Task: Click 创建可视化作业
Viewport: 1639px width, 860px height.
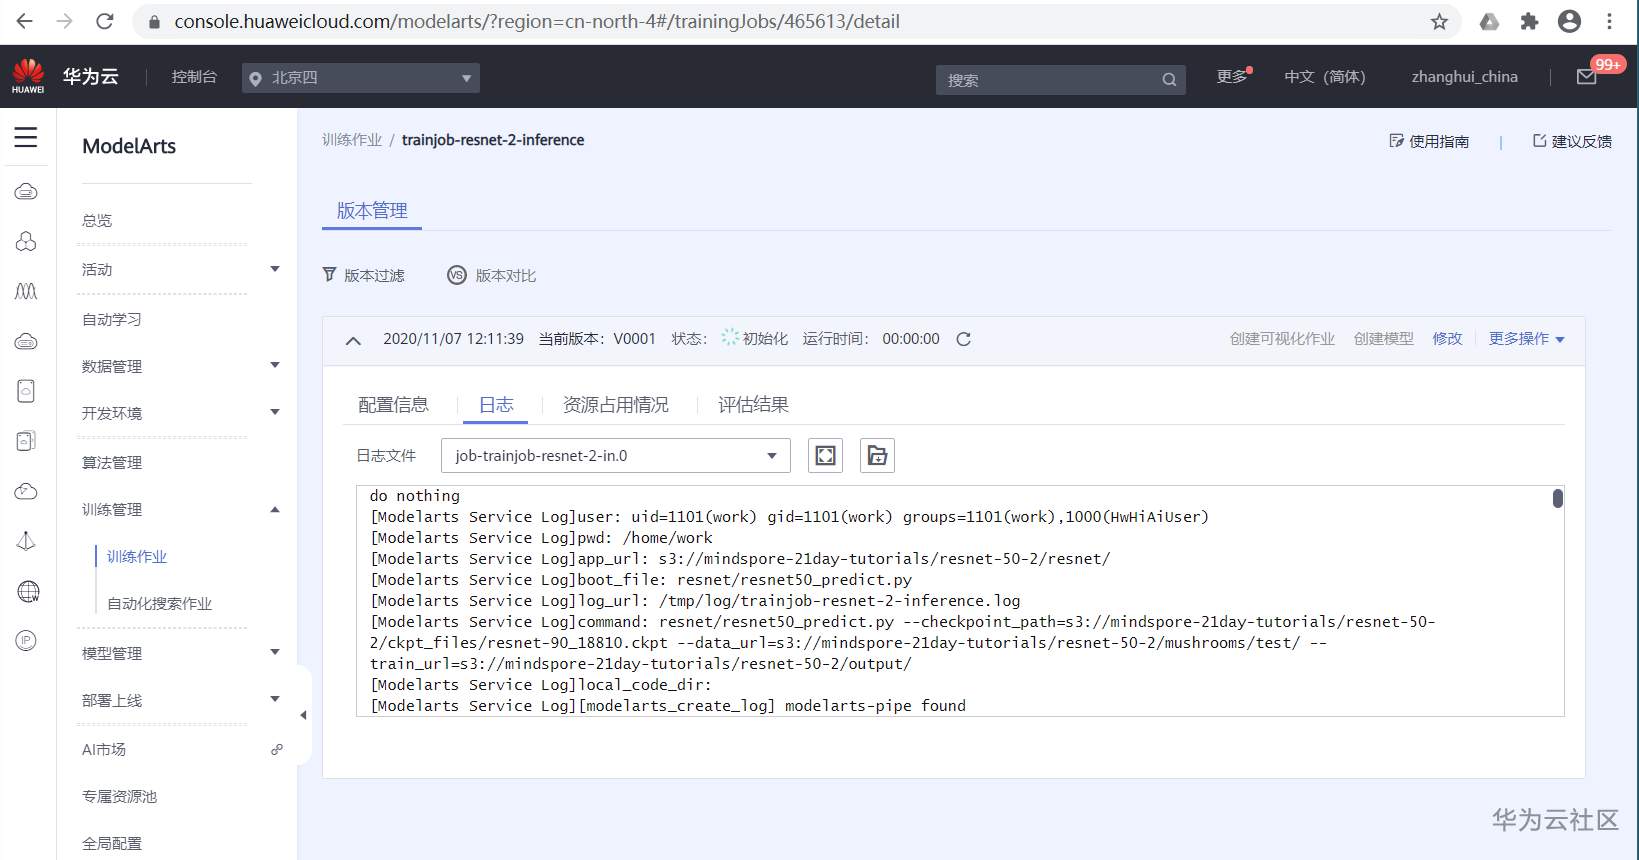Action: (1282, 339)
